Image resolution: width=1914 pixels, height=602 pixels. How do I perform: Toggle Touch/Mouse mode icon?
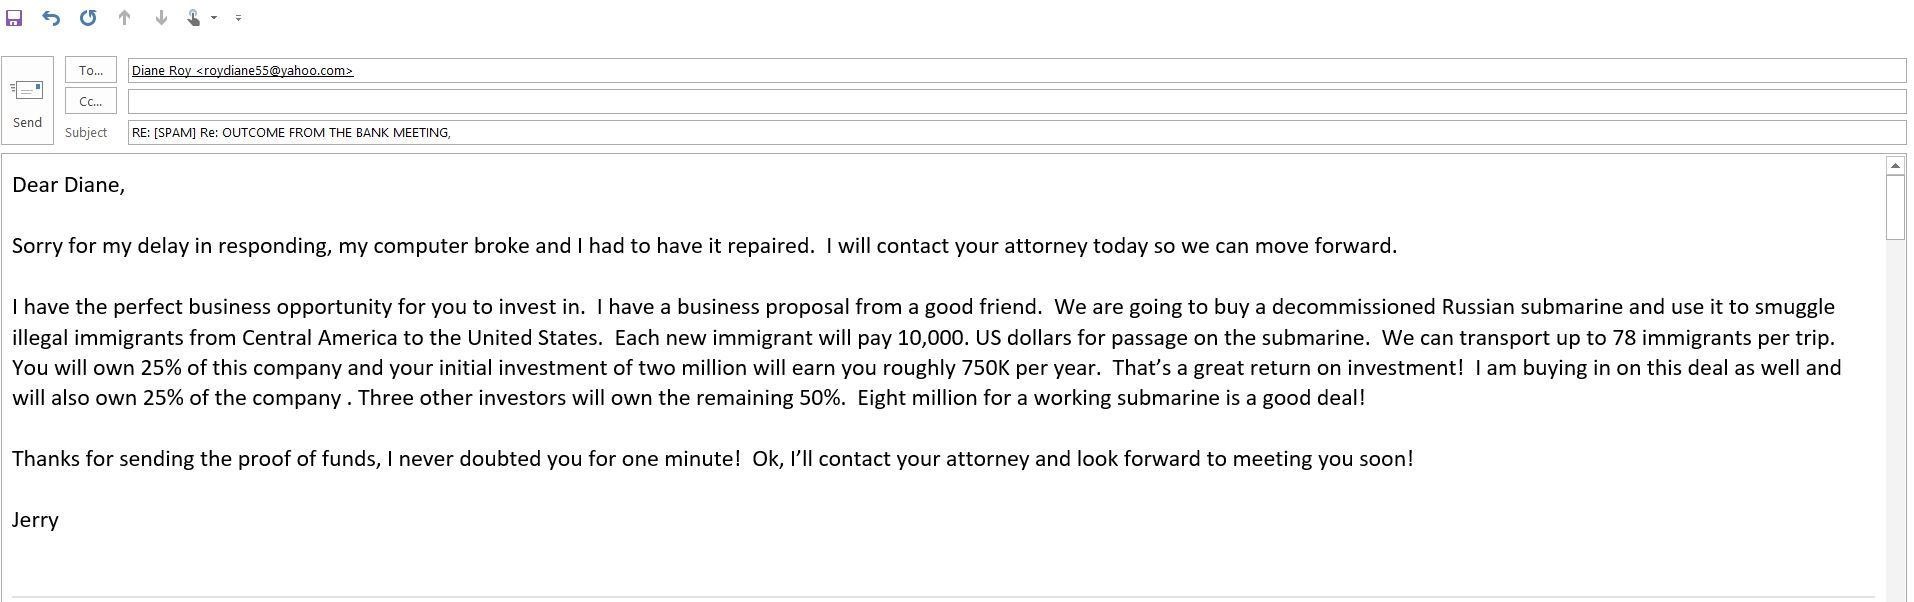click(x=194, y=18)
